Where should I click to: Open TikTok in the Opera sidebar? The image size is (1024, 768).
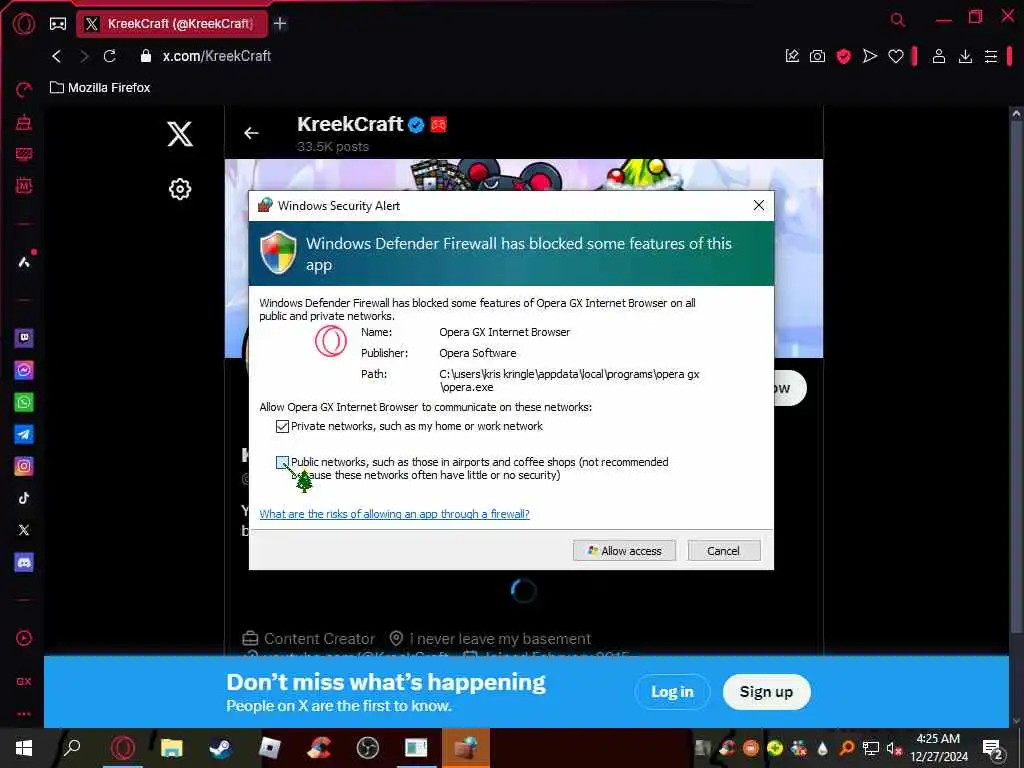point(24,498)
